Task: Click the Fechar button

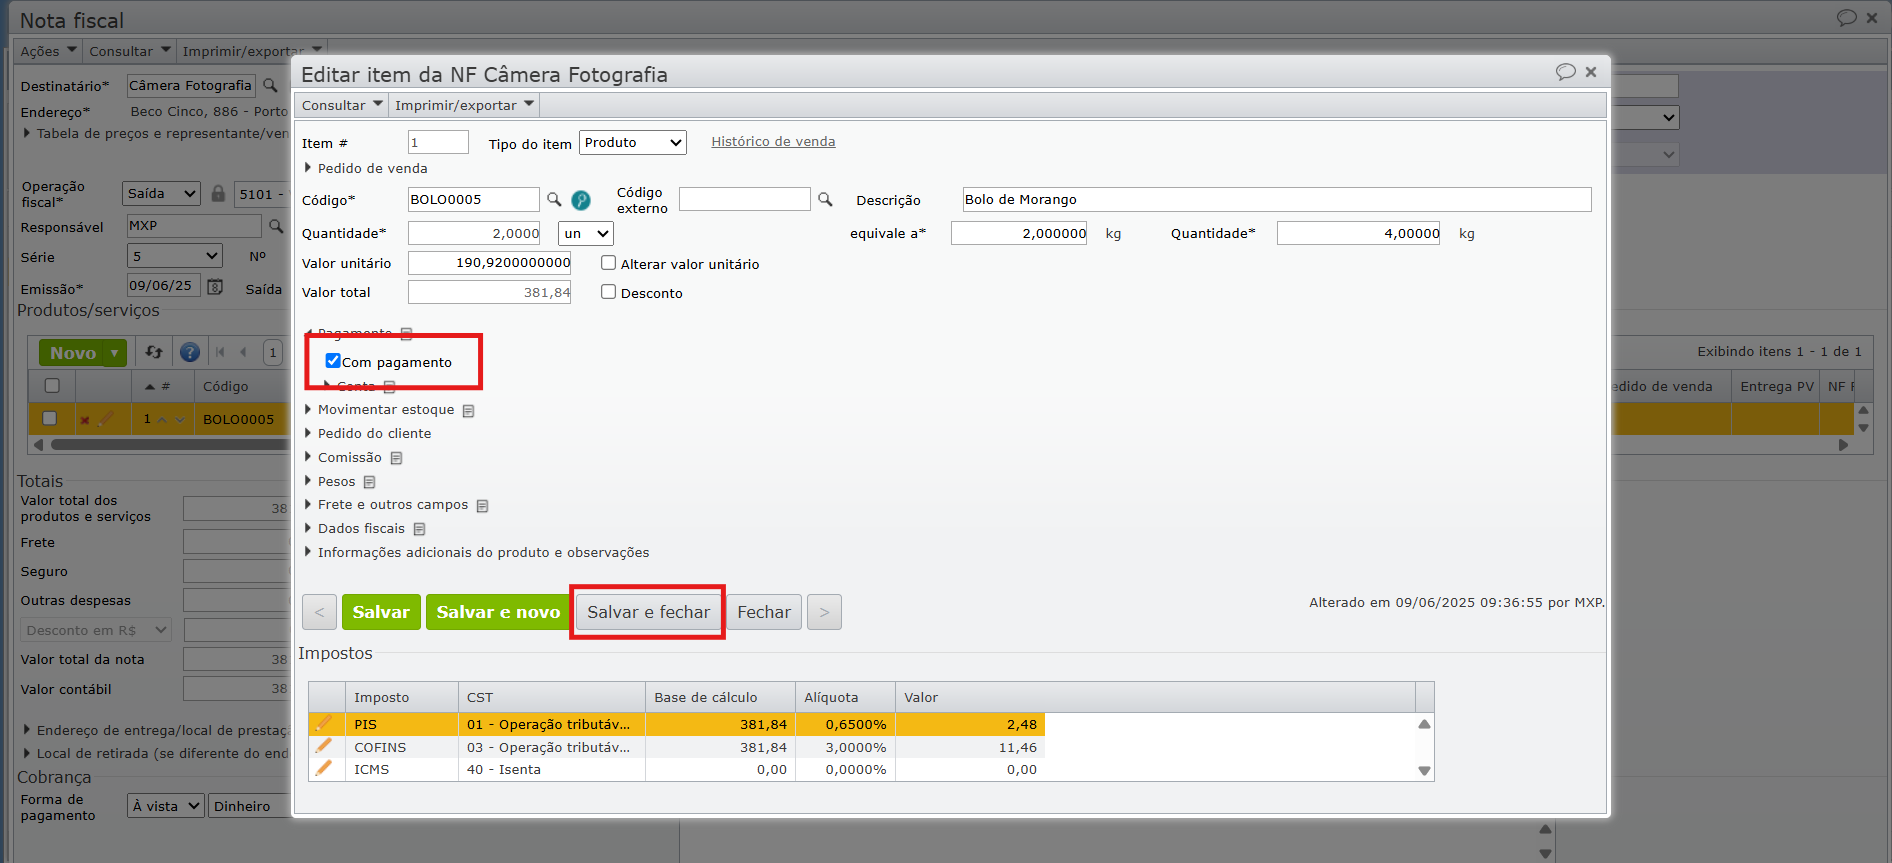Action: [x=764, y=612]
